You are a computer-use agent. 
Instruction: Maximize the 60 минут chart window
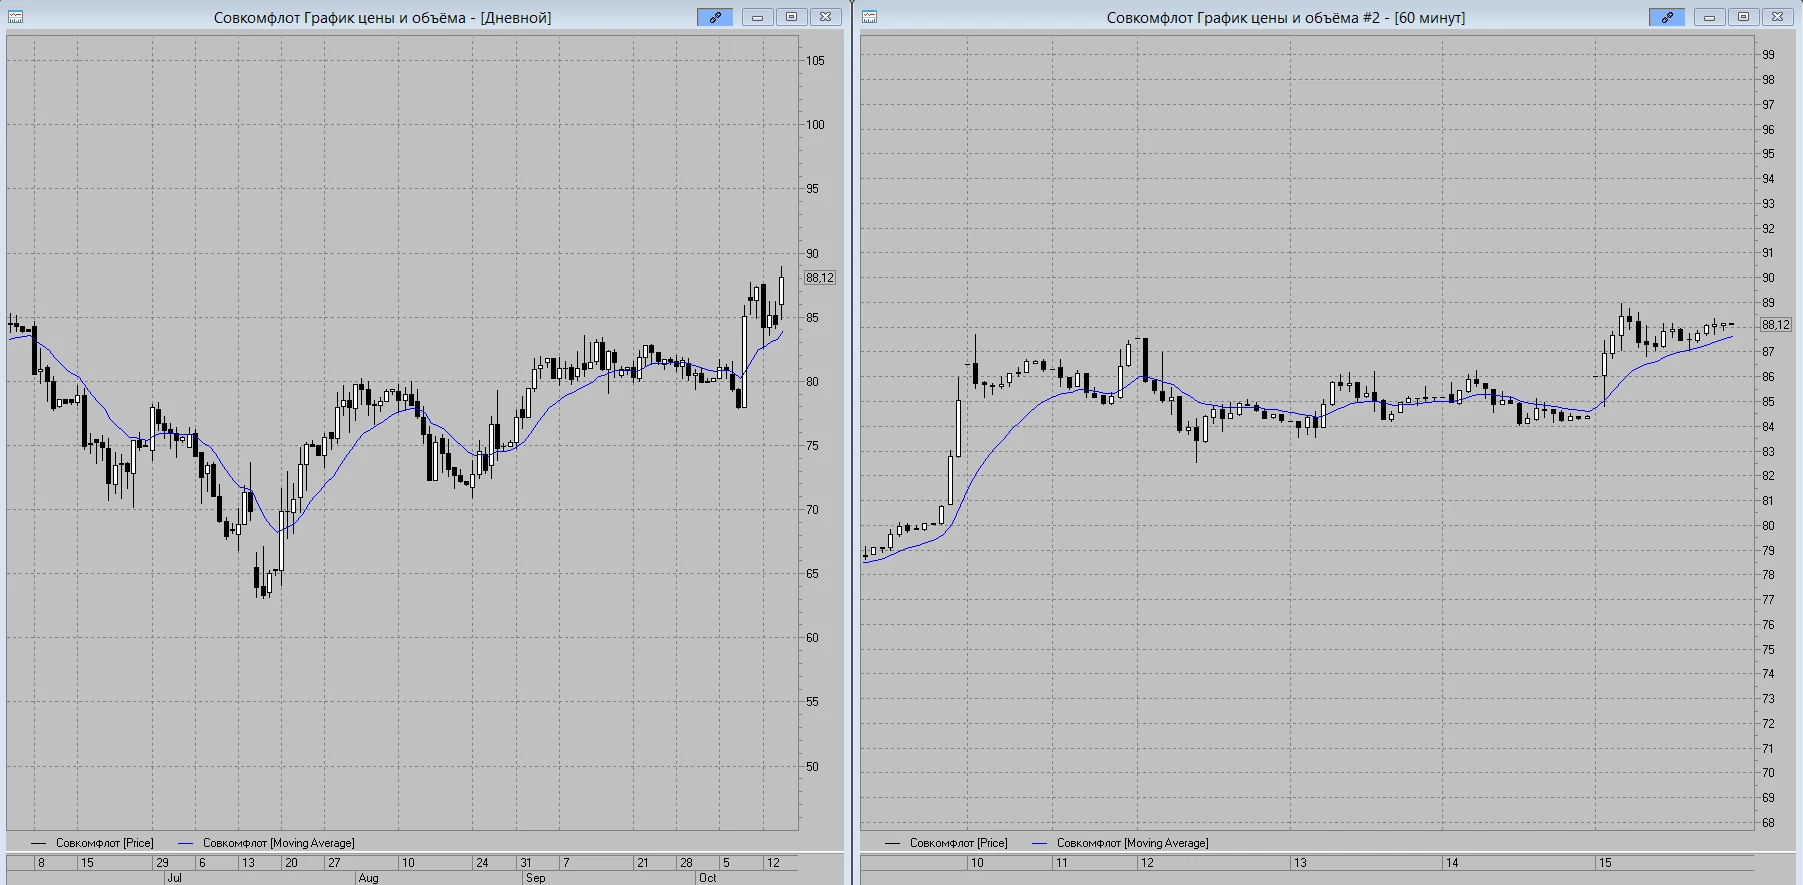(1744, 17)
